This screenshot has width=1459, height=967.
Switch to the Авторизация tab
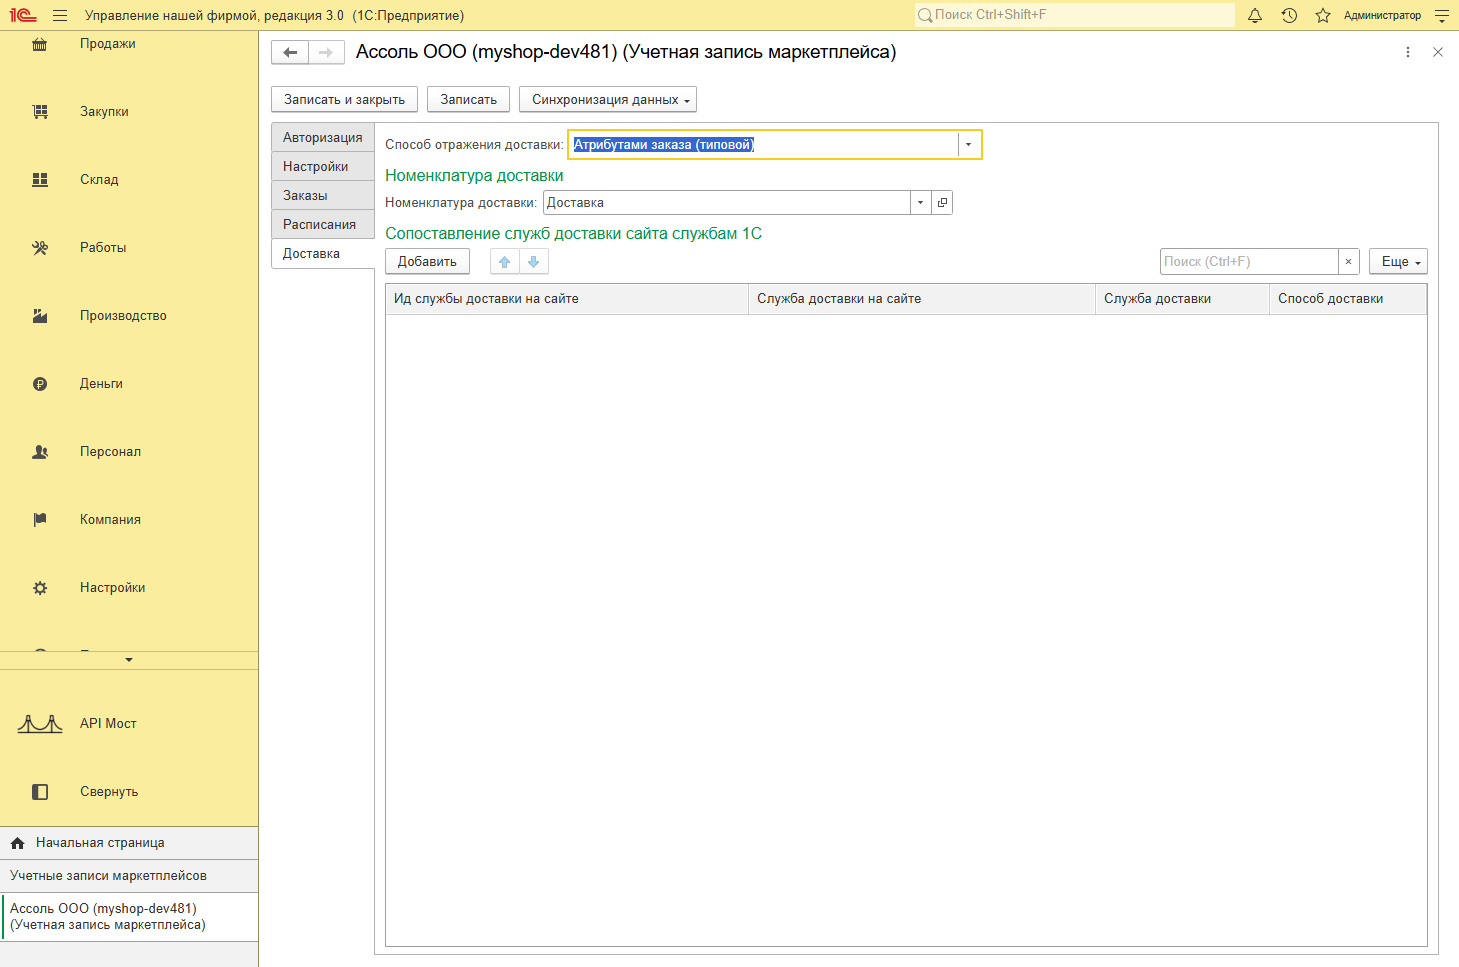(x=323, y=138)
